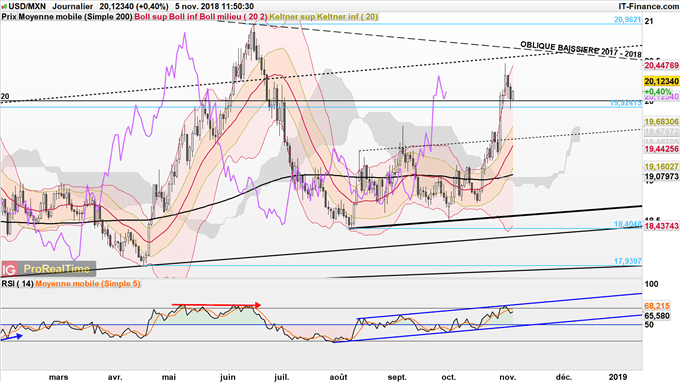Click the juil. month label
The image size is (680, 382).
[x=281, y=377]
